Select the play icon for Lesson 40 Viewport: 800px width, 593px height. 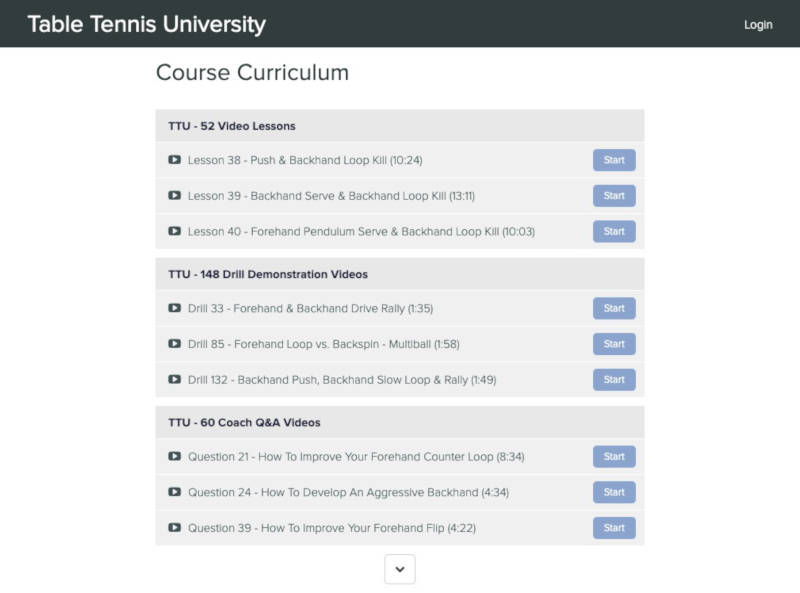coord(176,231)
